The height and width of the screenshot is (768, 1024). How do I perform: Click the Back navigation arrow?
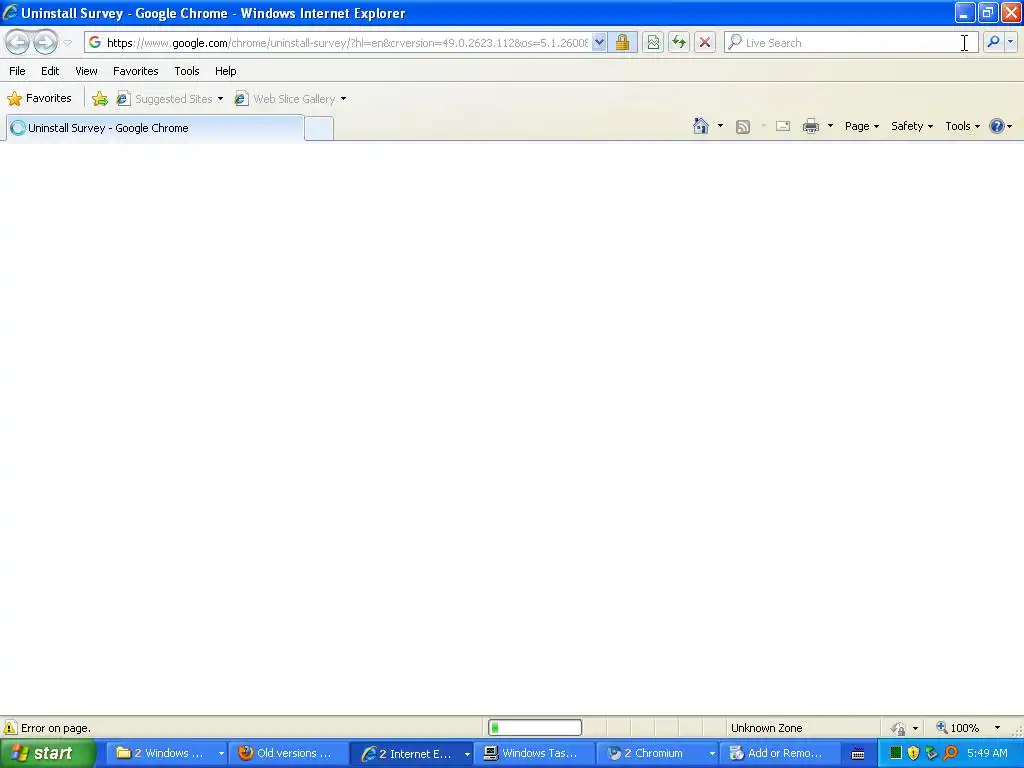(18, 42)
